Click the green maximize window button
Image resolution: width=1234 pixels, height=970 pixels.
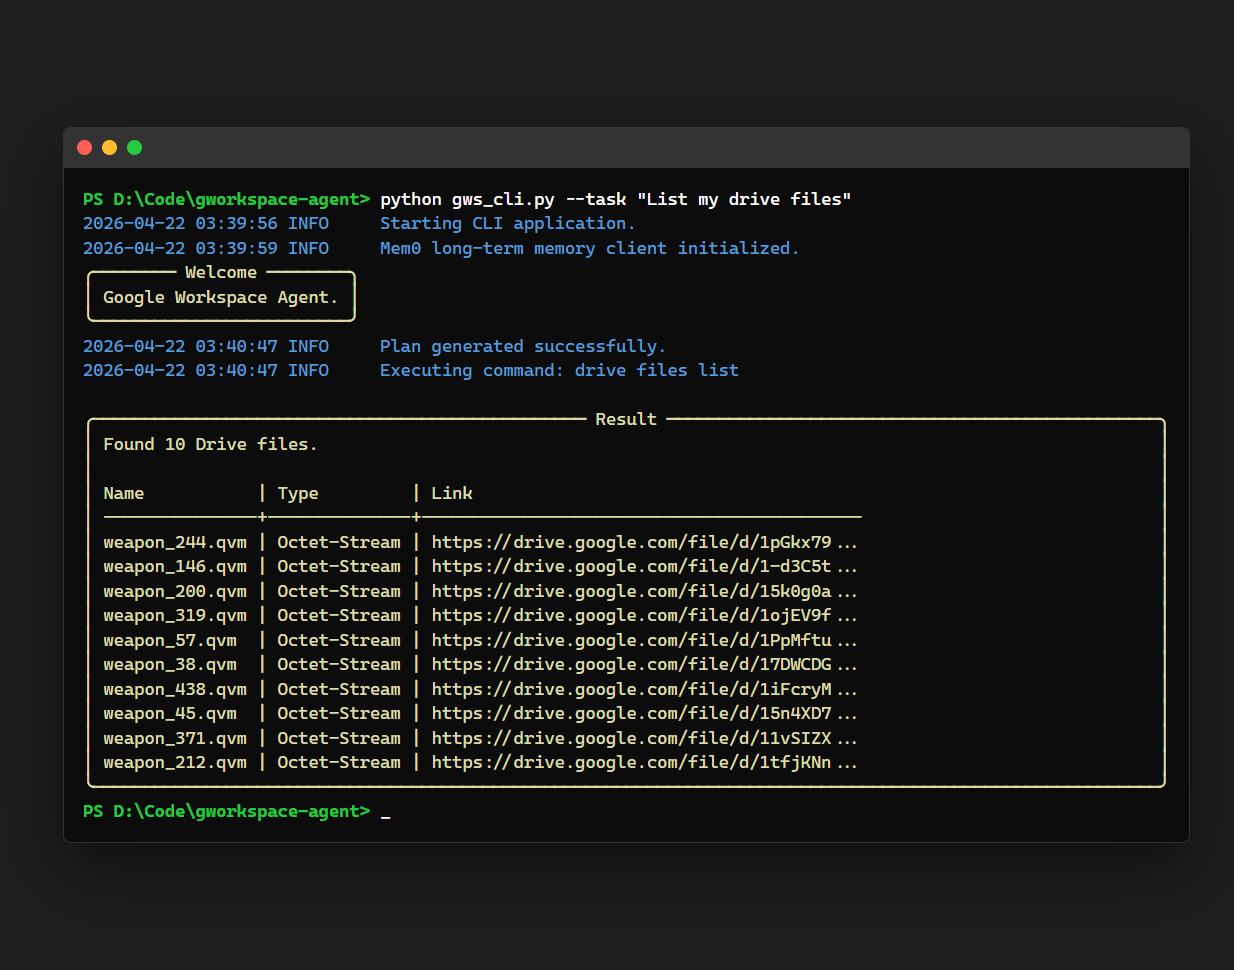135,148
